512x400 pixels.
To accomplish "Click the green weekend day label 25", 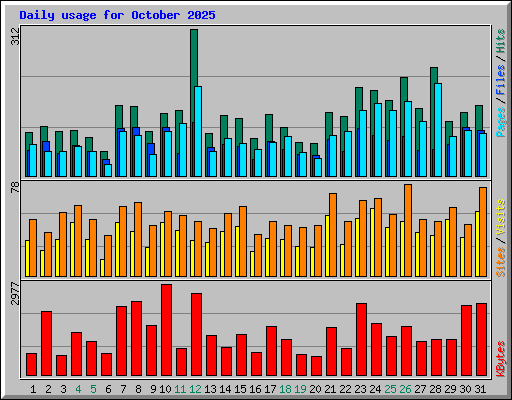I will (390, 389).
